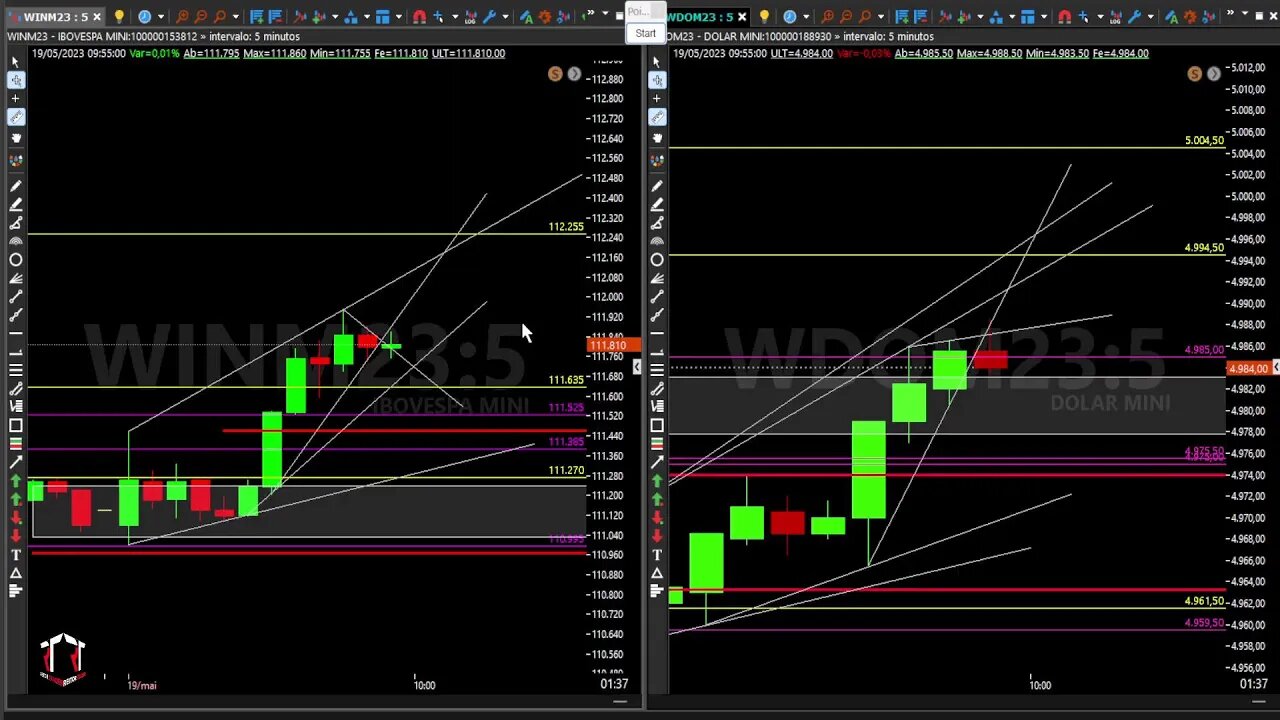
Task: Open the layout template dropdown in WINM23 toolbar
Action: tap(399, 17)
